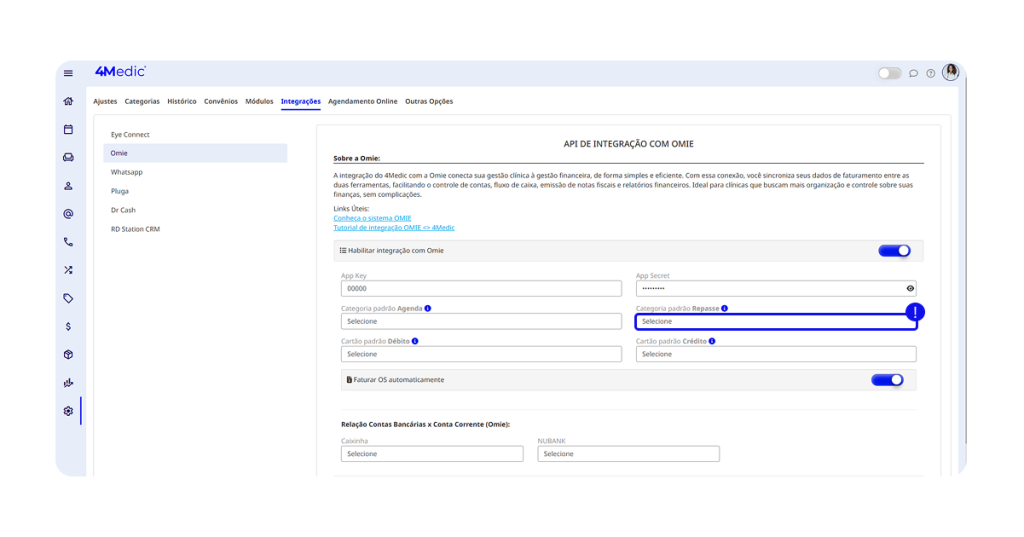1024x537 pixels.
Task: Open the calendar icon in the sidebar
Action: click(68, 129)
